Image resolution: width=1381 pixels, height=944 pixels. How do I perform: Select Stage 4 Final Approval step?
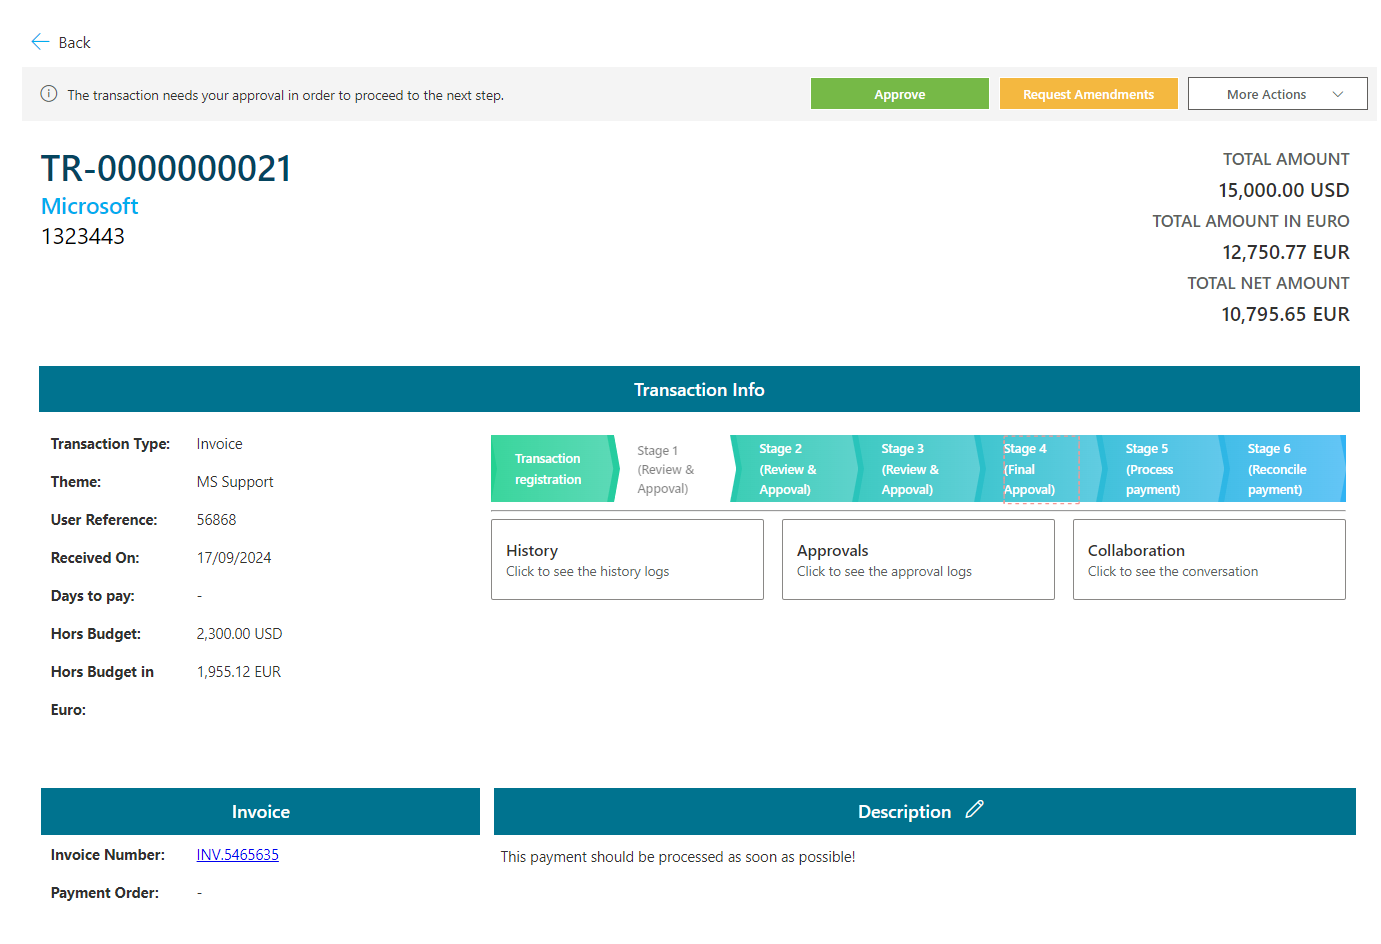coord(1035,469)
